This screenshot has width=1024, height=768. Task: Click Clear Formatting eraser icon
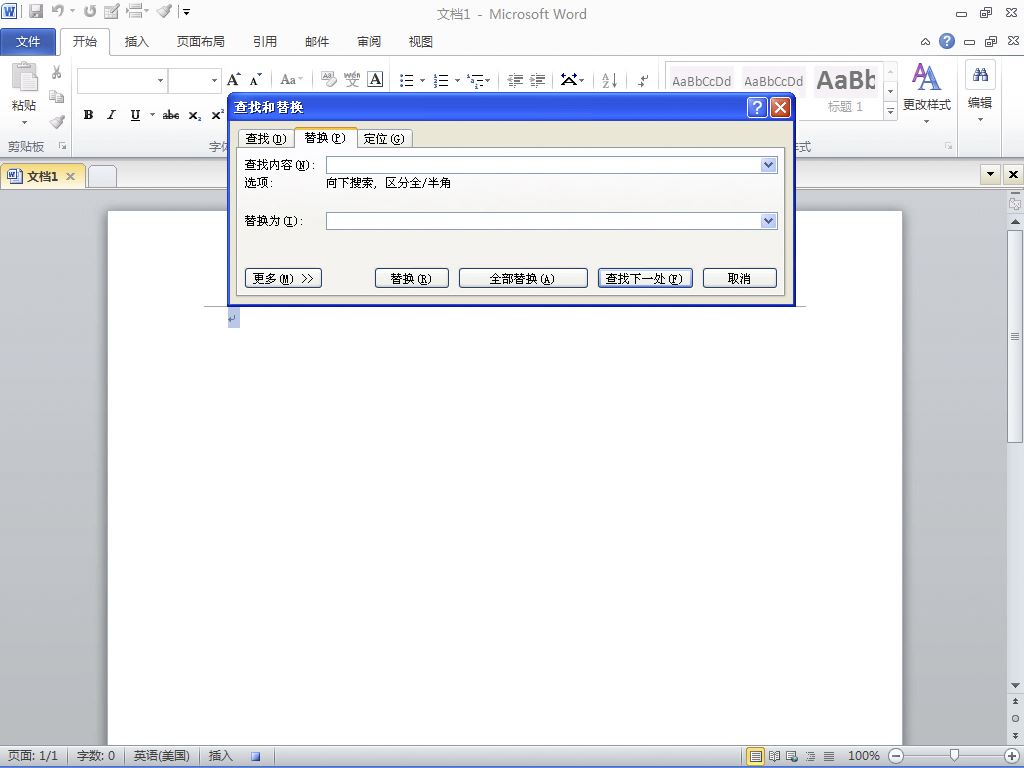click(x=328, y=80)
